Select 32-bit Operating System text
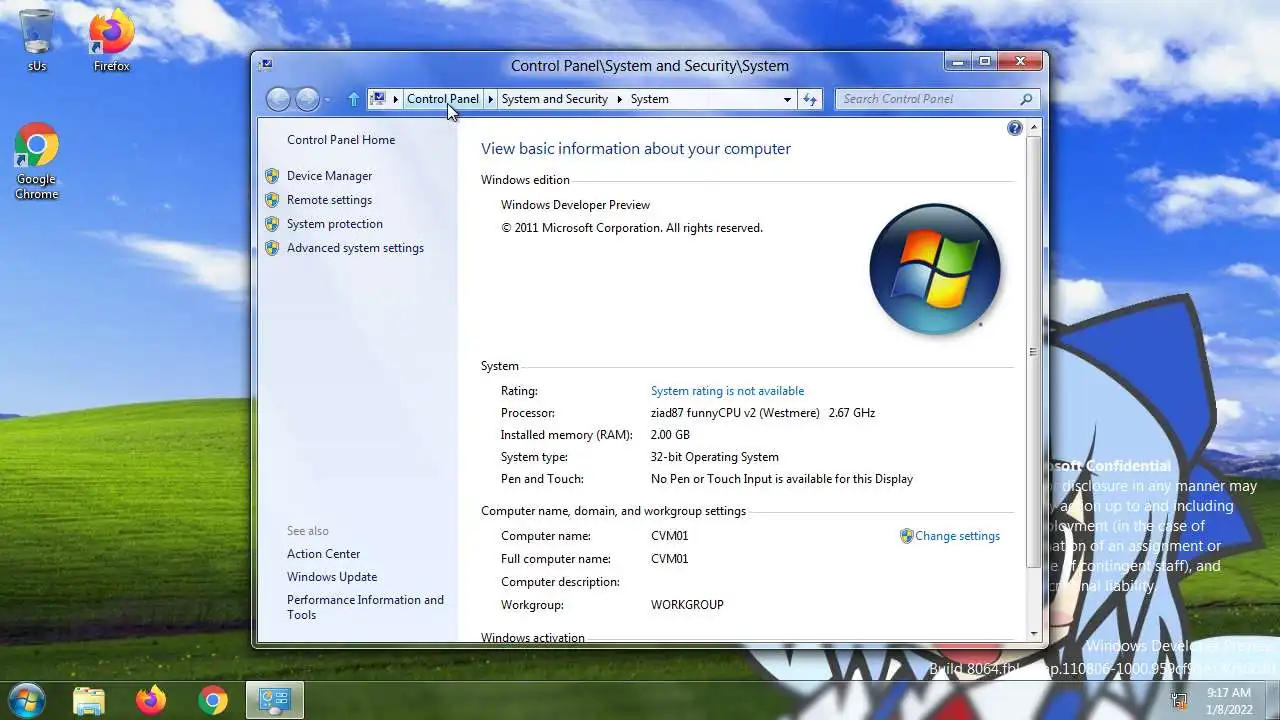 point(714,457)
